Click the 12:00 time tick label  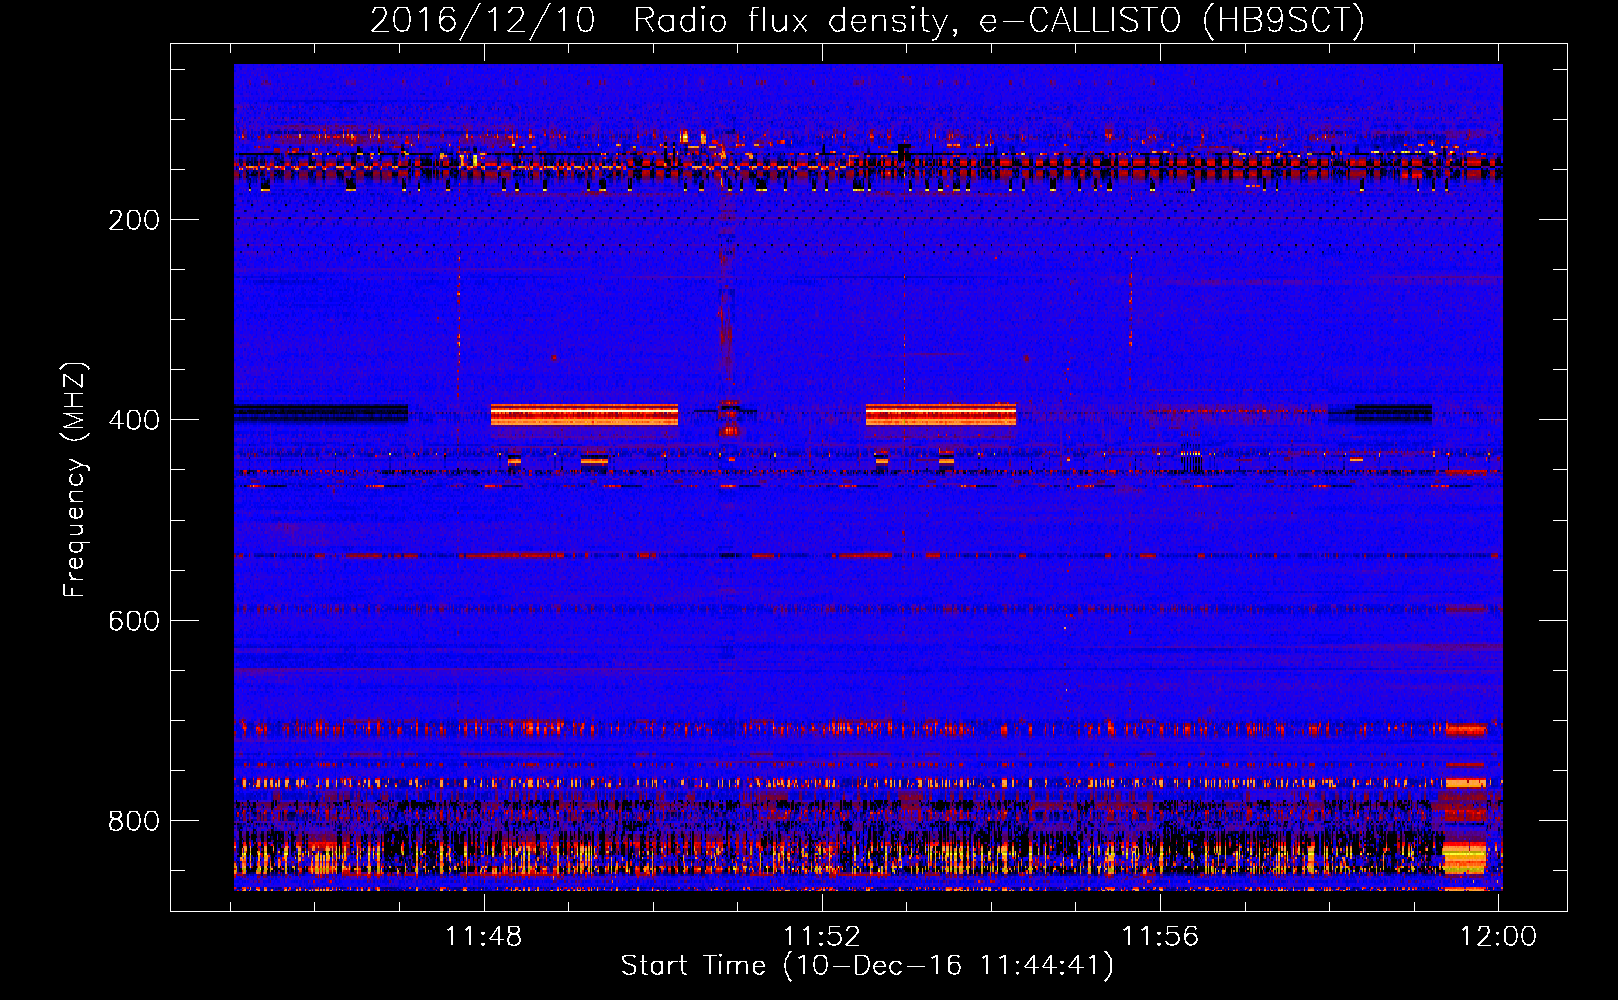tap(1498, 937)
